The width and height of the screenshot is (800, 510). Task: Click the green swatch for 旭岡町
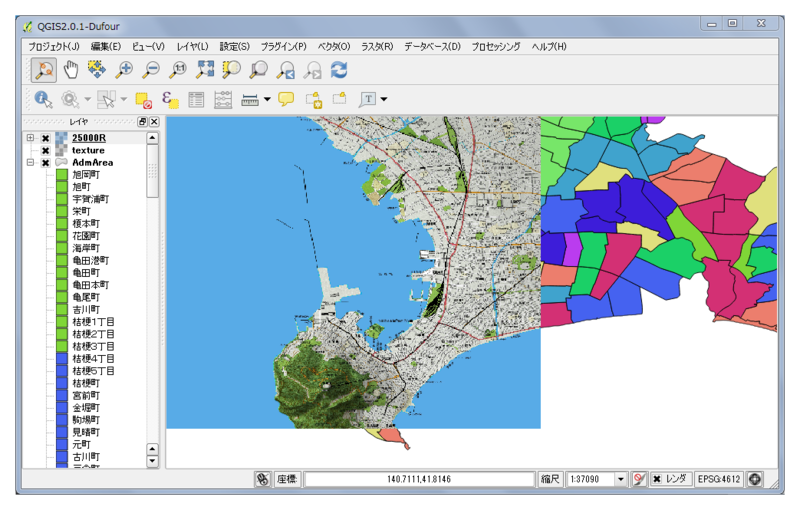click(62, 174)
